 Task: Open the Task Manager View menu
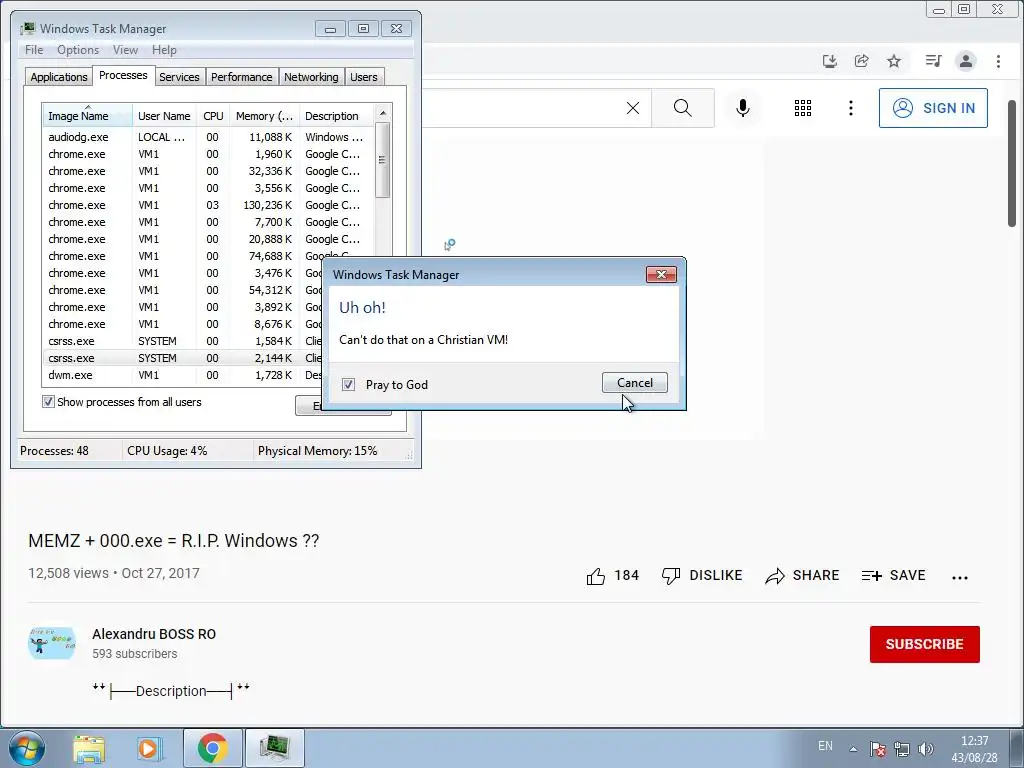(125, 50)
